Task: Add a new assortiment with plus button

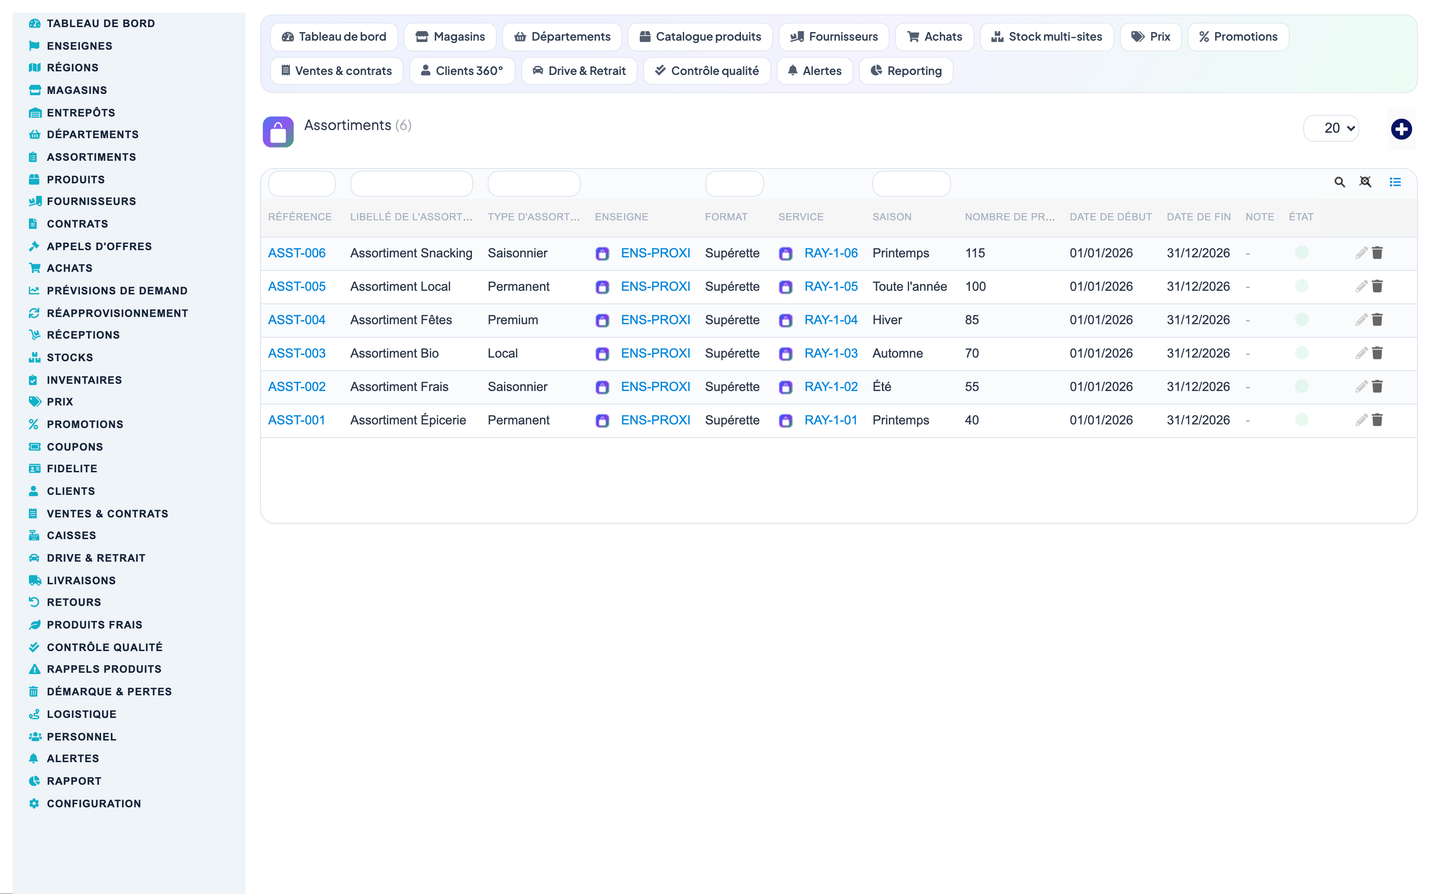Action: (x=1401, y=129)
